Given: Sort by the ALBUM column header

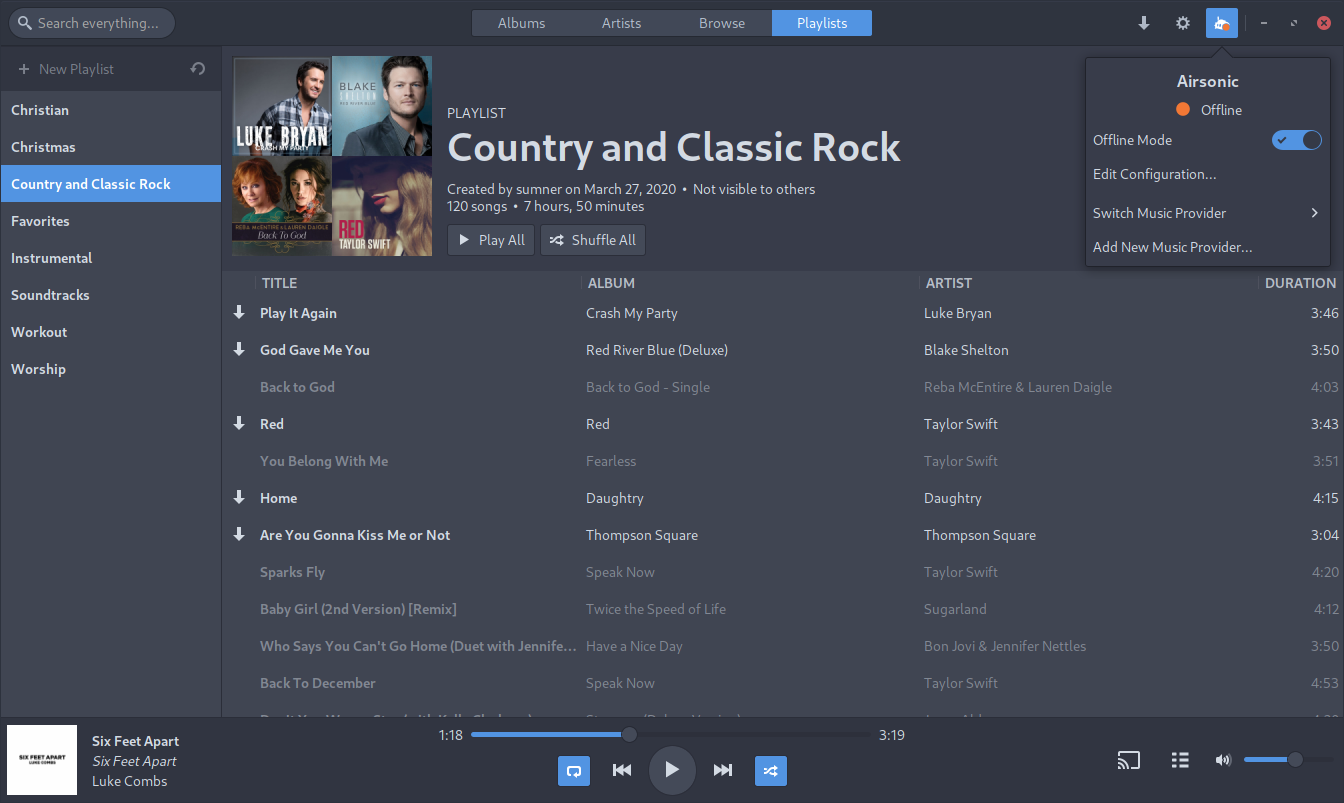Looking at the screenshot, I should point(611,283).
